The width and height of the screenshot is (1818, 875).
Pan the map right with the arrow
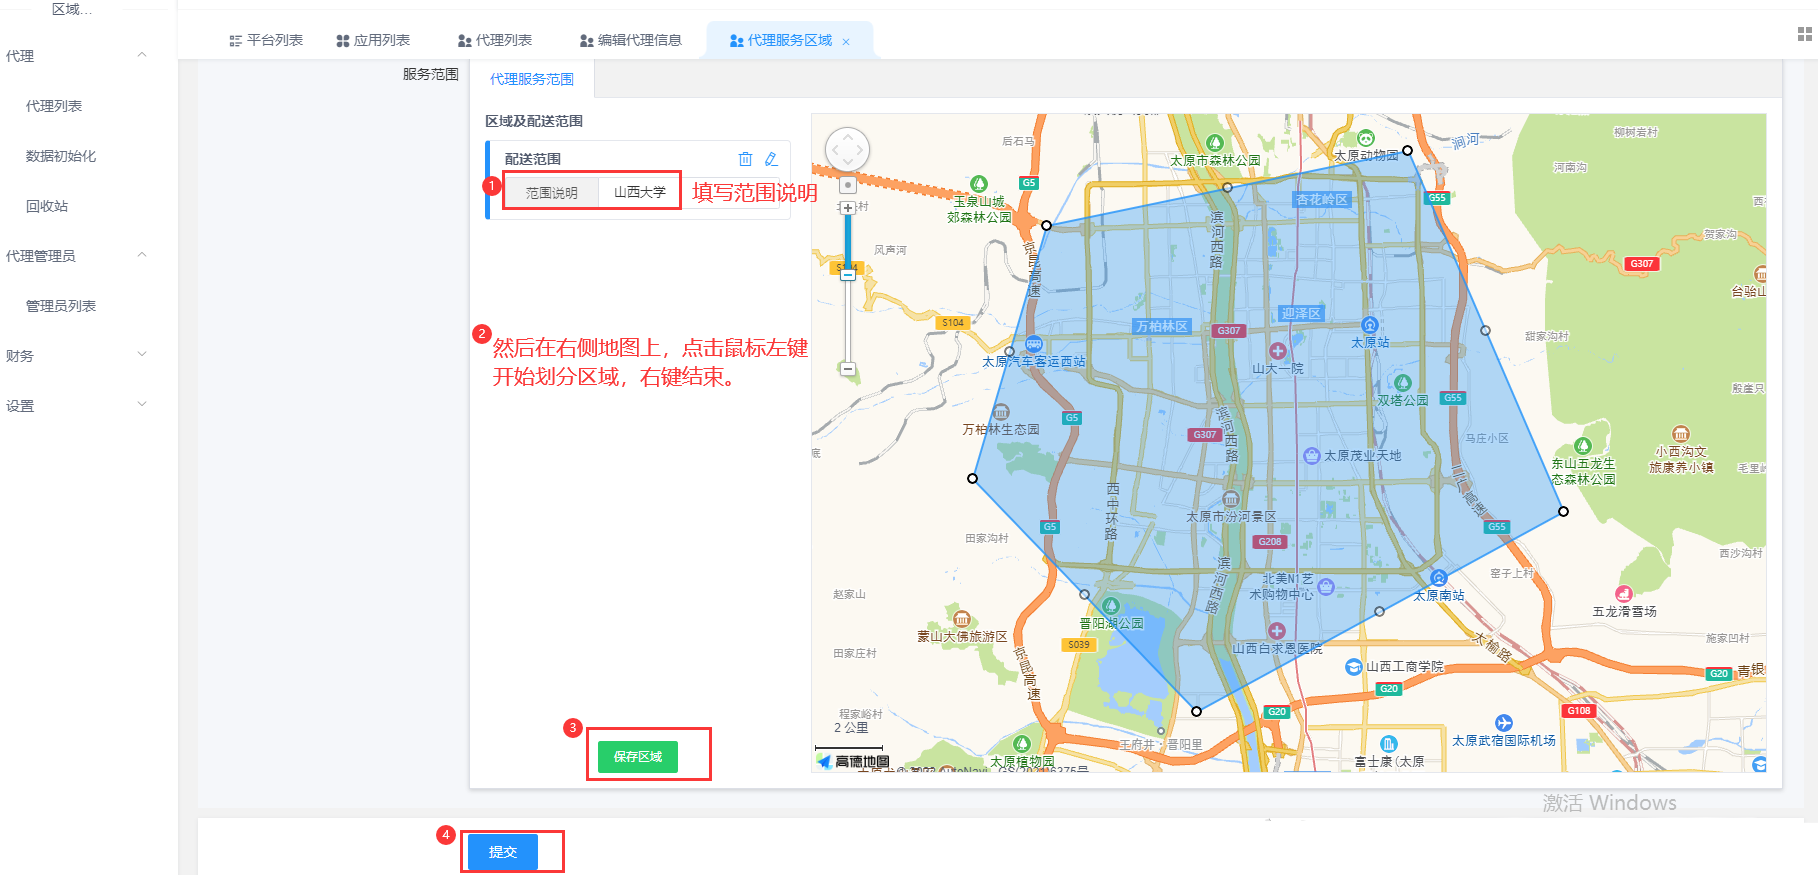[861, 150]
